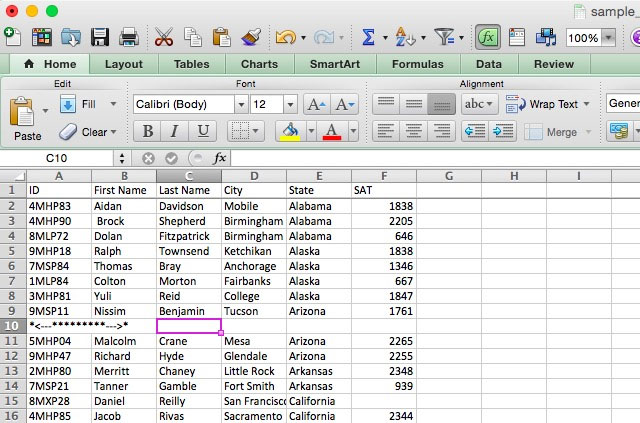The height and width of the screenshot is (423, 640).
Task: Switch to the Tables tab
Action: [191, 64]
